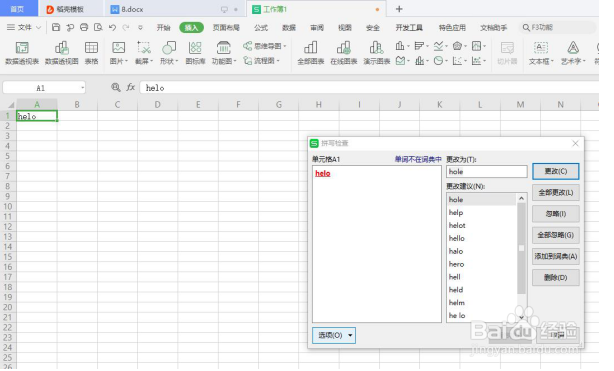This screenshot has width=614, height=371.
Task: Click the 更改为 change-to input field
Action: tap(487, 172)
